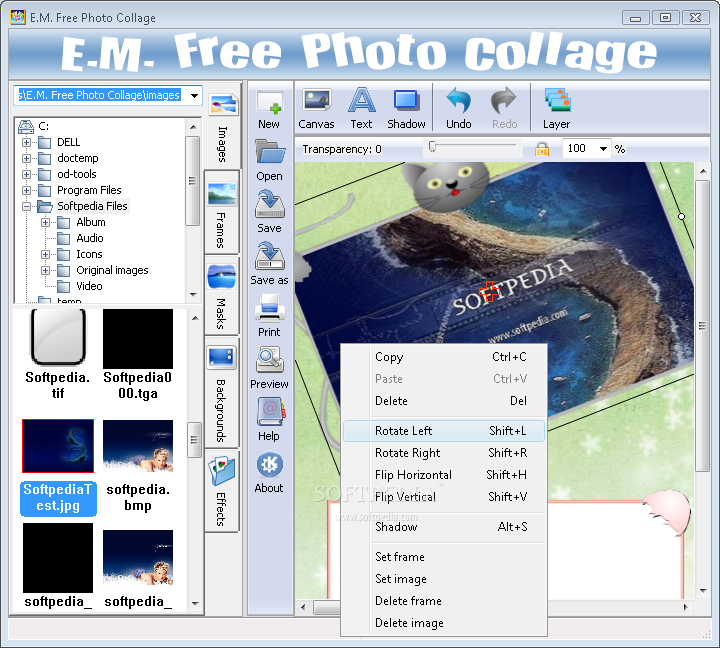Open the zoom percentage dropdown
The width and height of the screenshot is (720, 648).
pos(603,149)
